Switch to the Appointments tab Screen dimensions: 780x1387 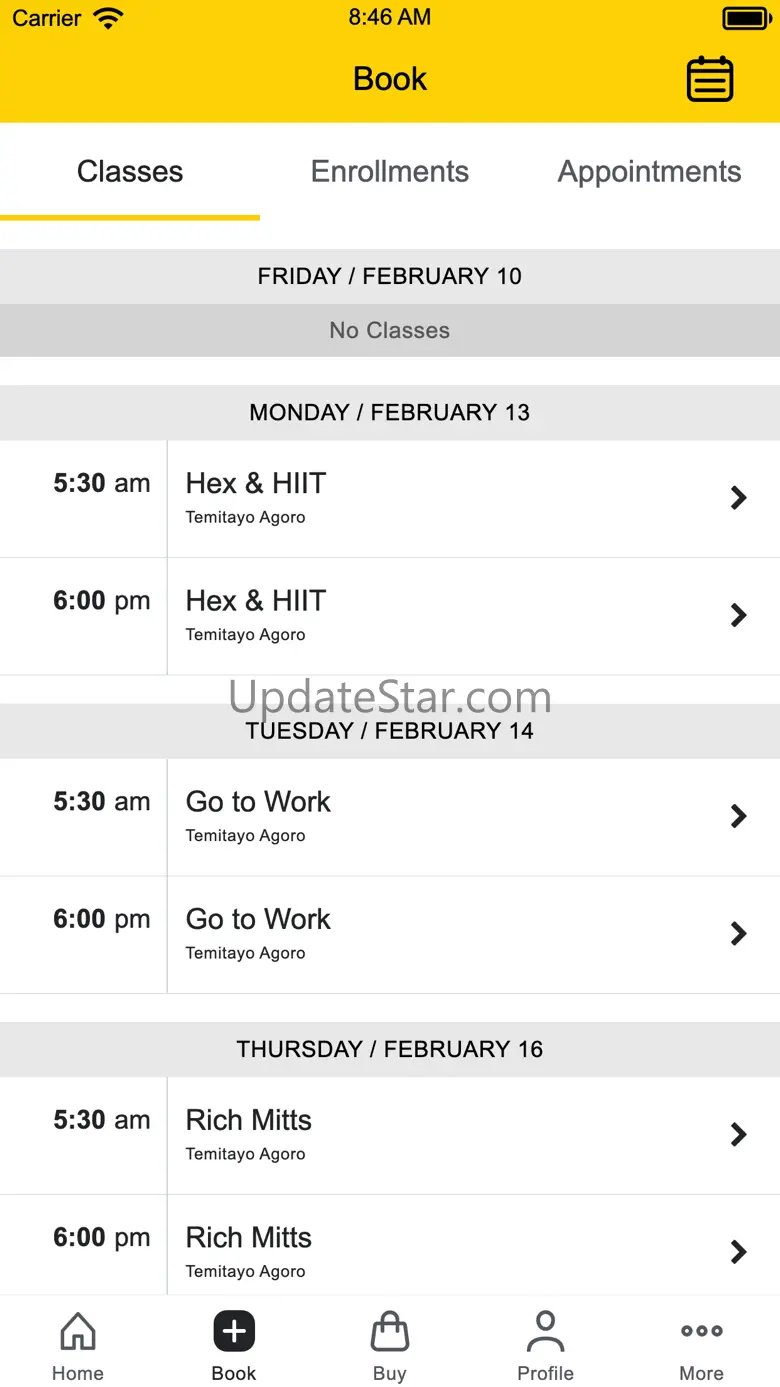(650, 172)
